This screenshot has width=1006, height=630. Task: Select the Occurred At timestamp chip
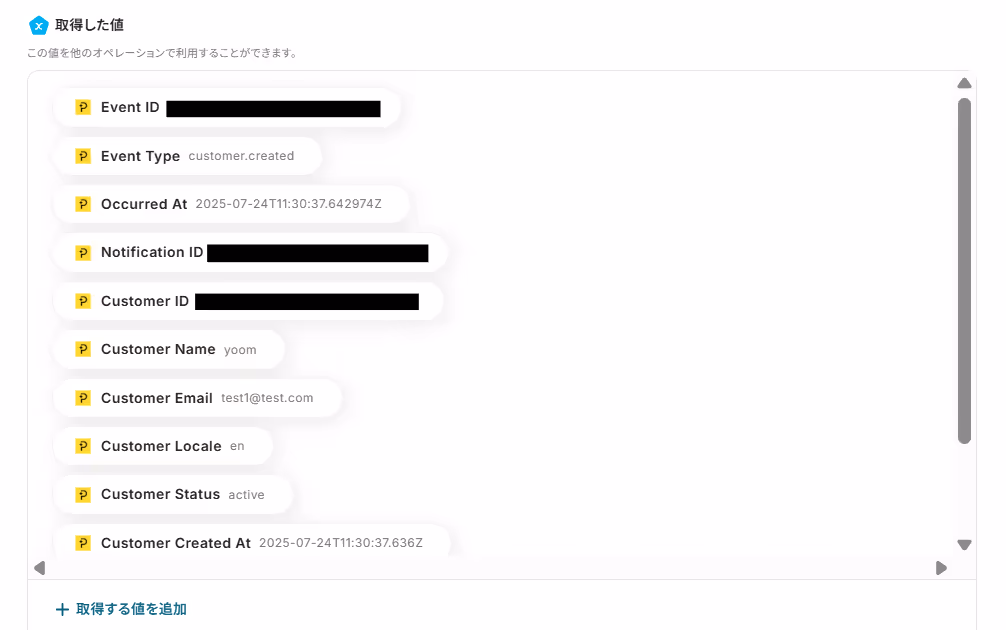[232, 204]
